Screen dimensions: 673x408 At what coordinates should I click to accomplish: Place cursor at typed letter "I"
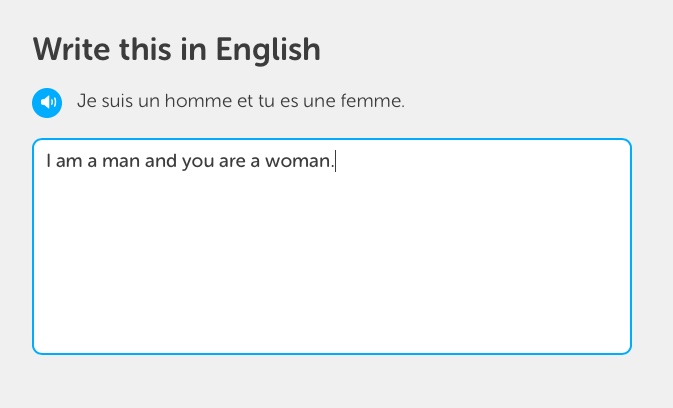click(x=49, y=161)
